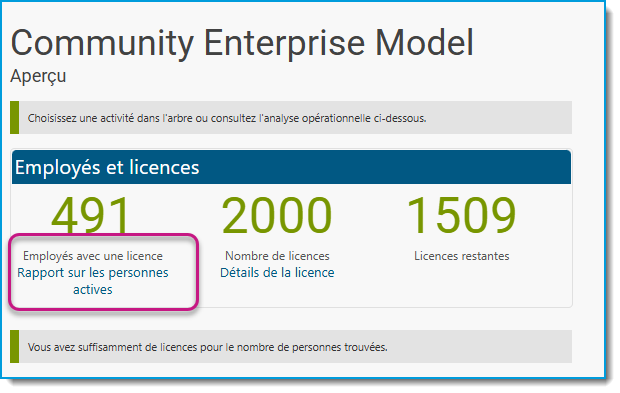The image size is (620, 393).
Task: Select the Licences restantes label
Action: (x=461, y=256)
